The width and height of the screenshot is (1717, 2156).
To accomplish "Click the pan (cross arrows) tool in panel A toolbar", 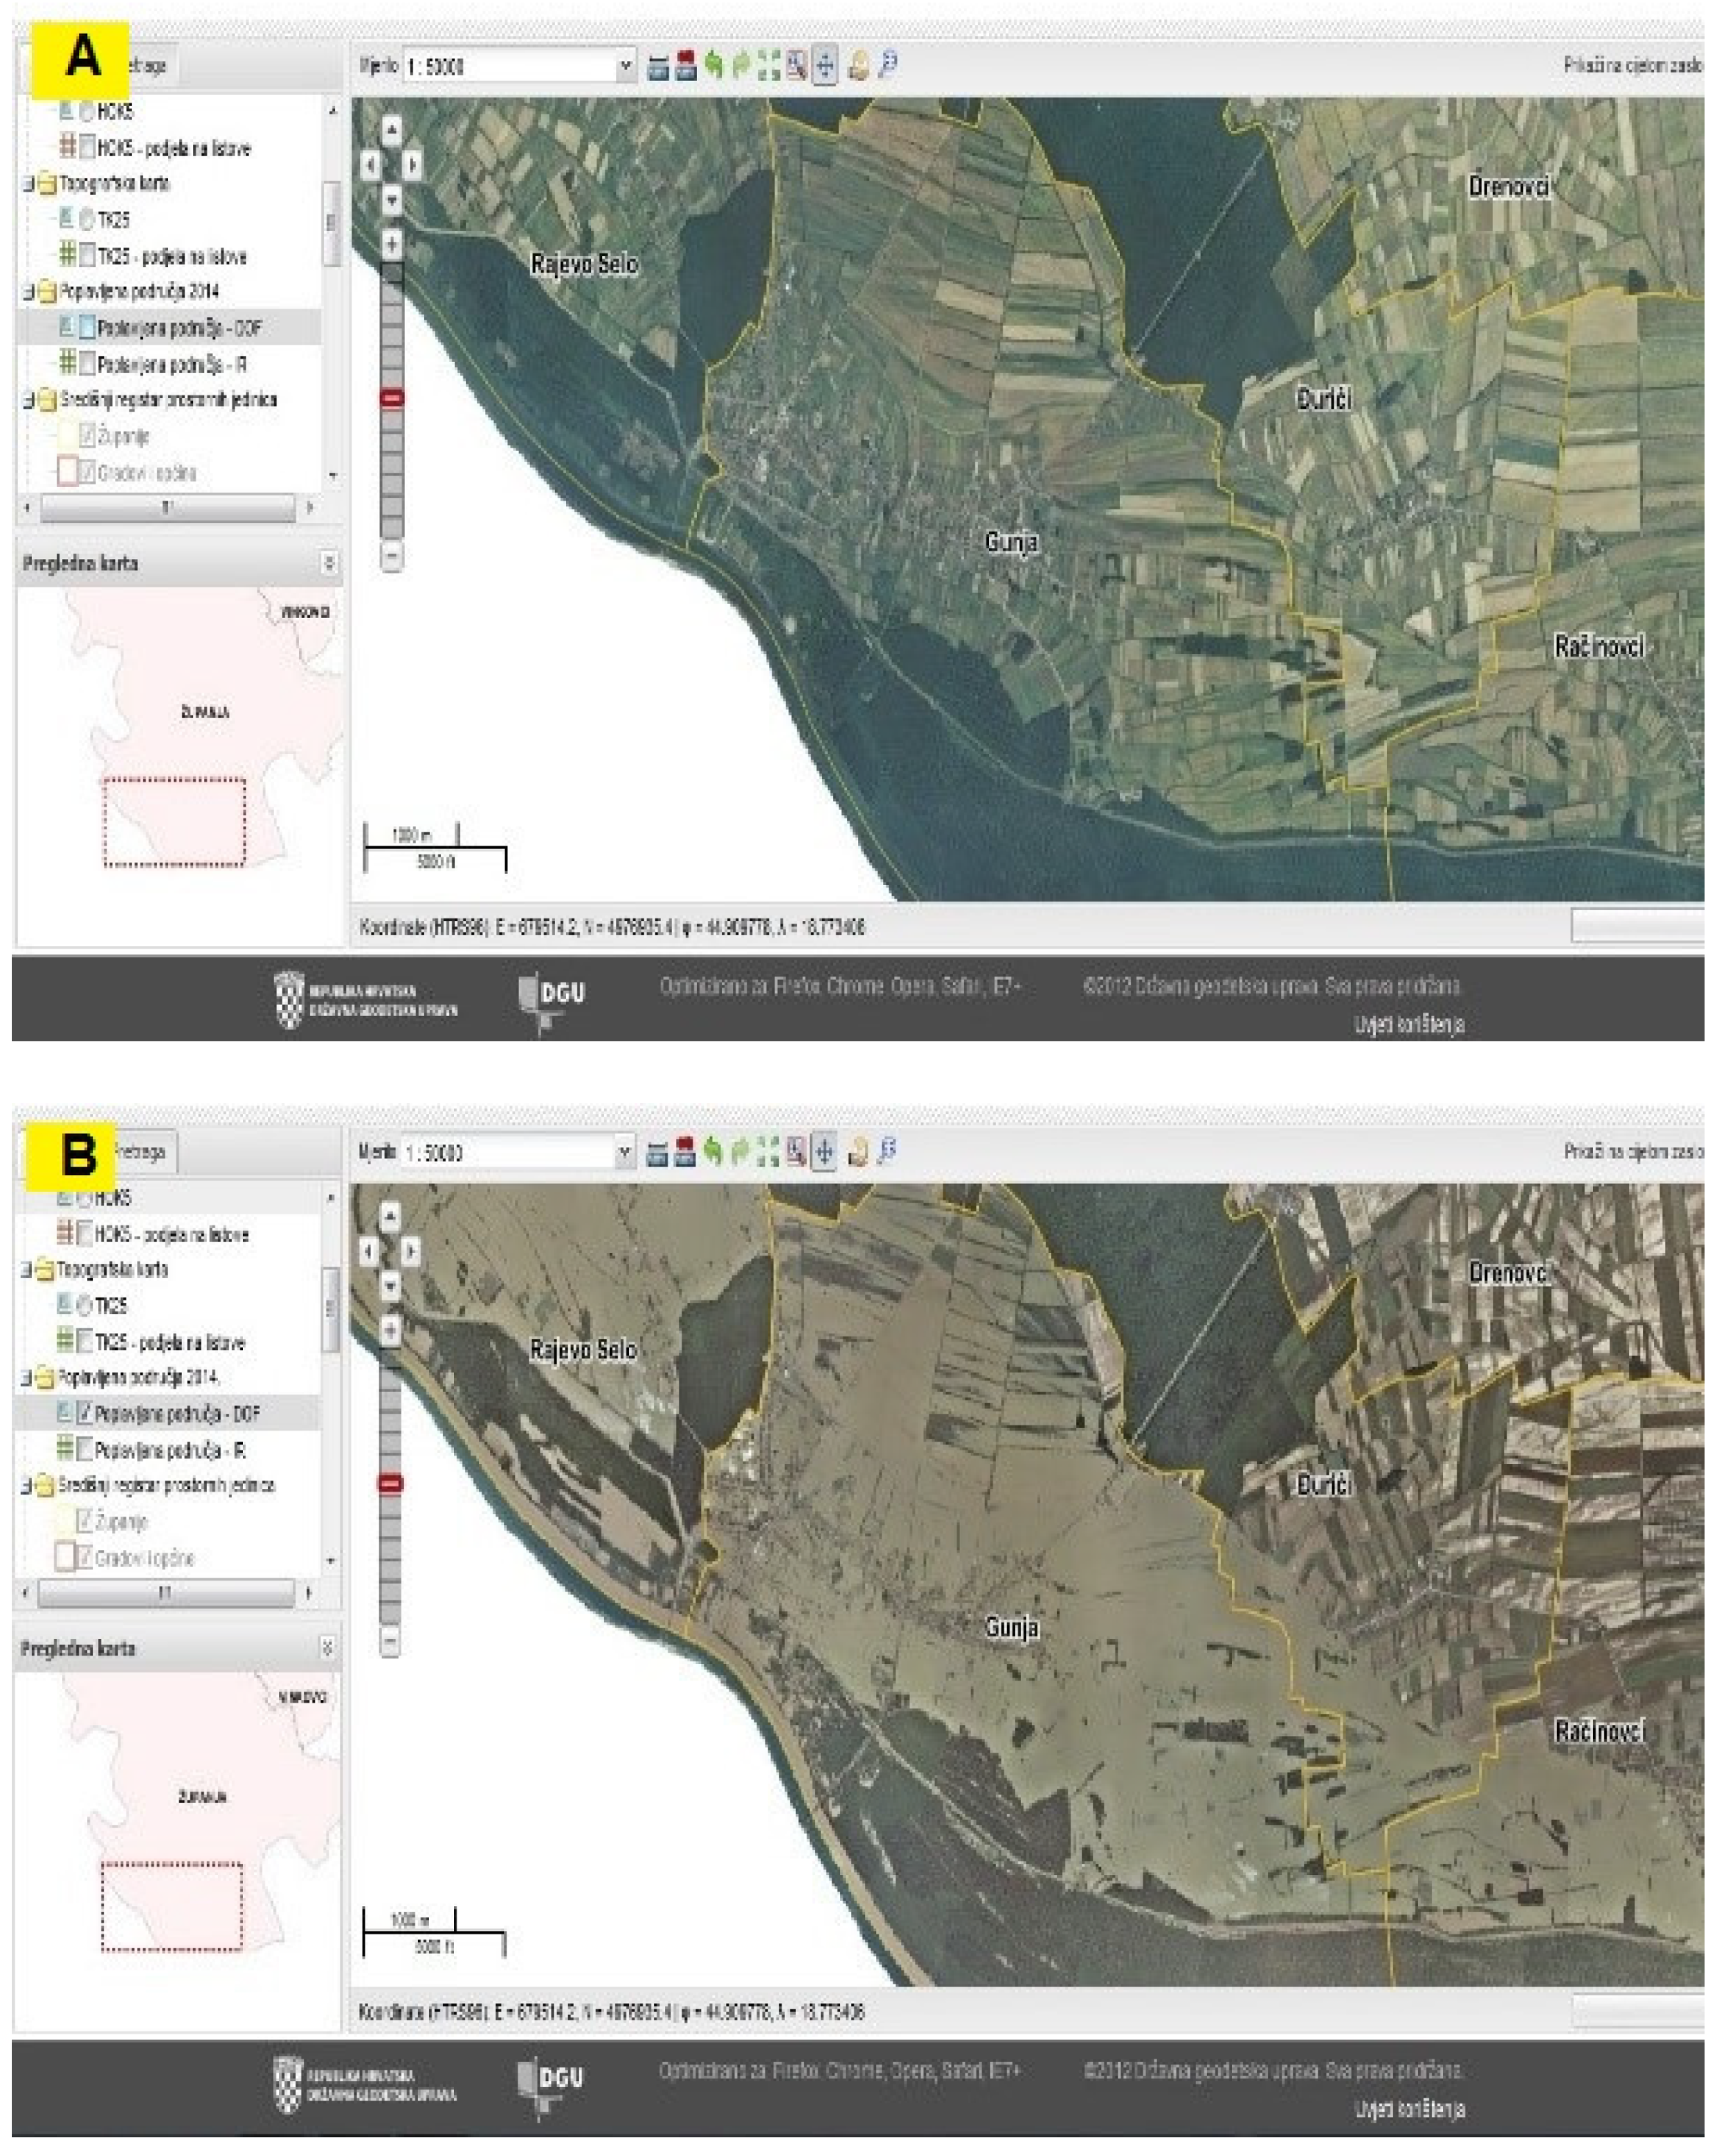I will (x=825, y=66).
